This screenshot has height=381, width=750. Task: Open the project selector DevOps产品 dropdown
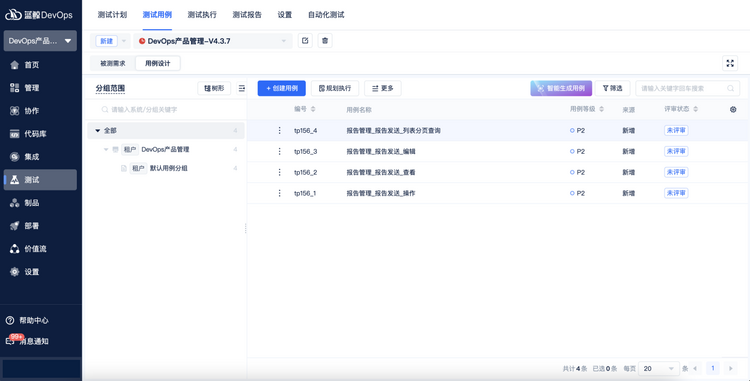[40, 41]
